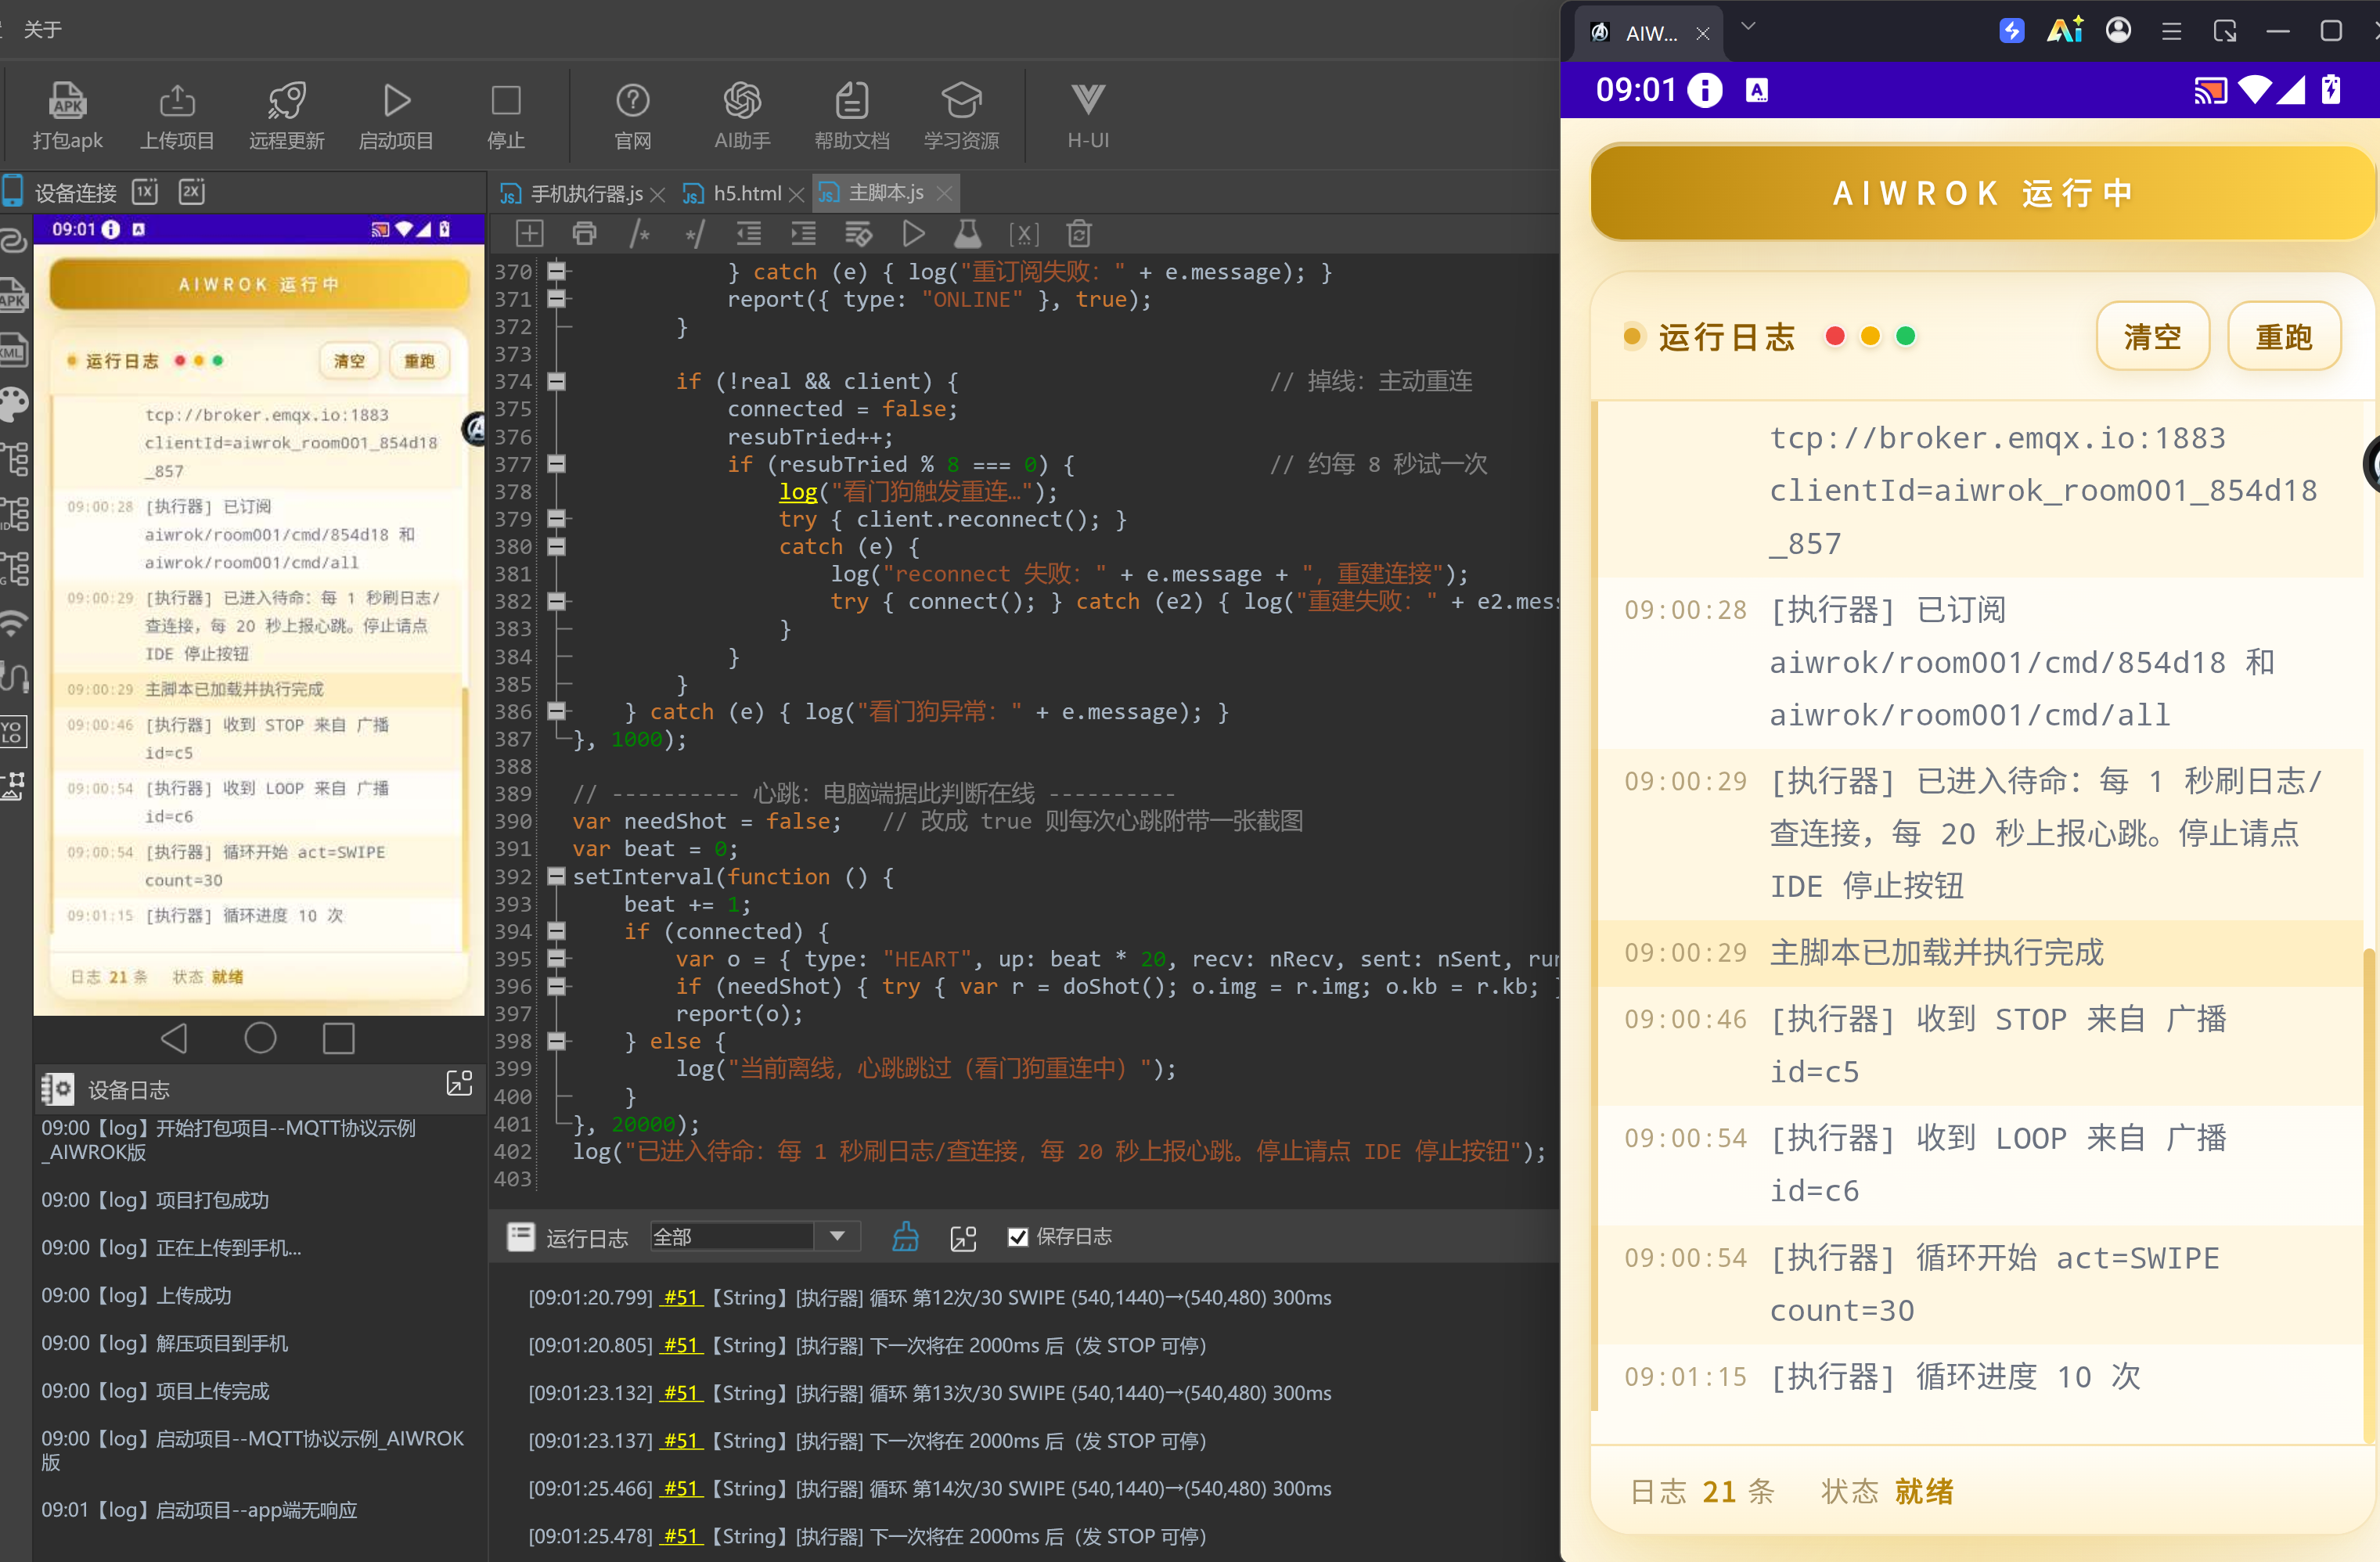Viewport: 2380px width, 1562px height.
Task: Tap the Android home circle in device preview
Action: pos(260,1038)
